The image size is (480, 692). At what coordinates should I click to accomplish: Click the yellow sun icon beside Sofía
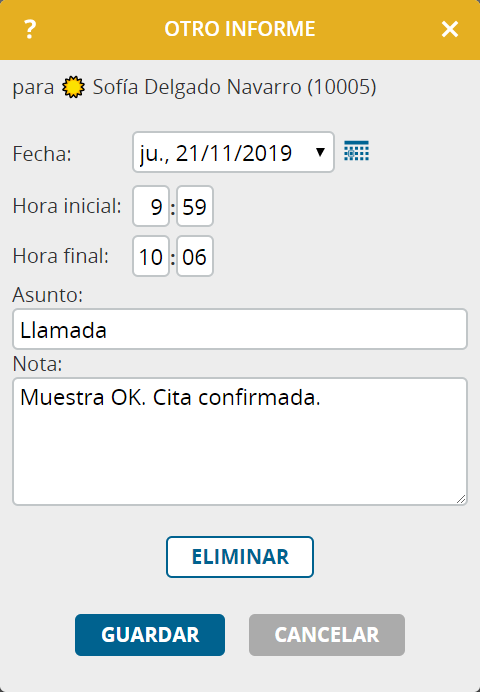click(x=73, y=87)
